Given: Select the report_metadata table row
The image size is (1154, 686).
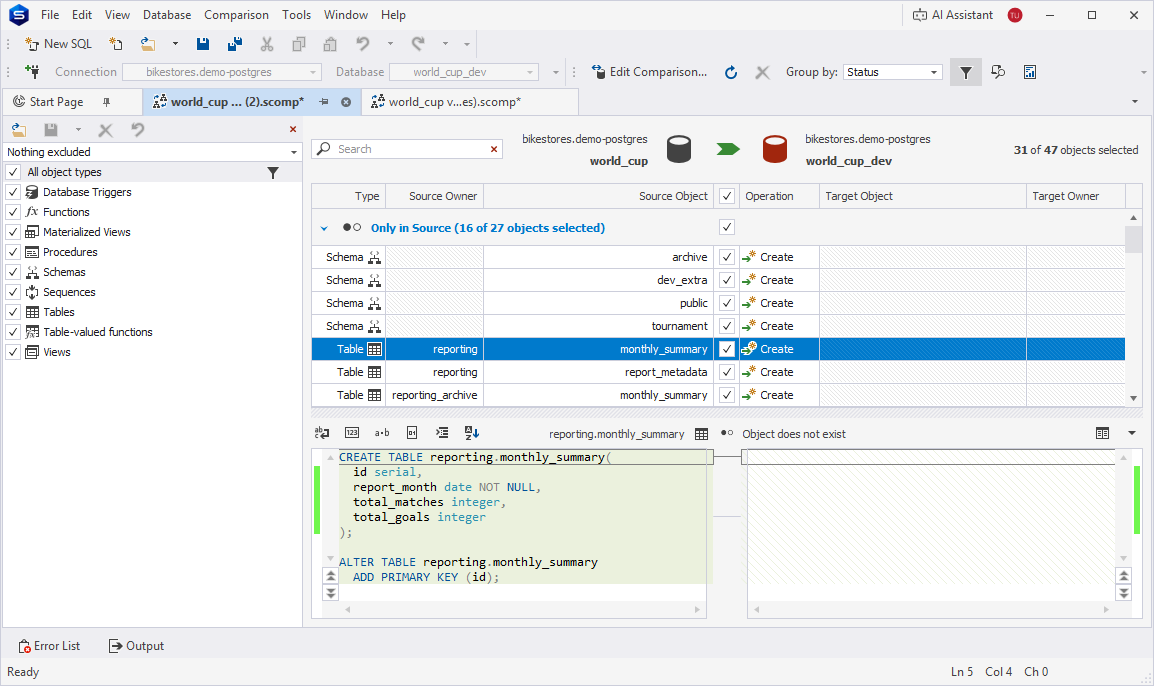Looking at the screenshot, I should coord(718,372).
